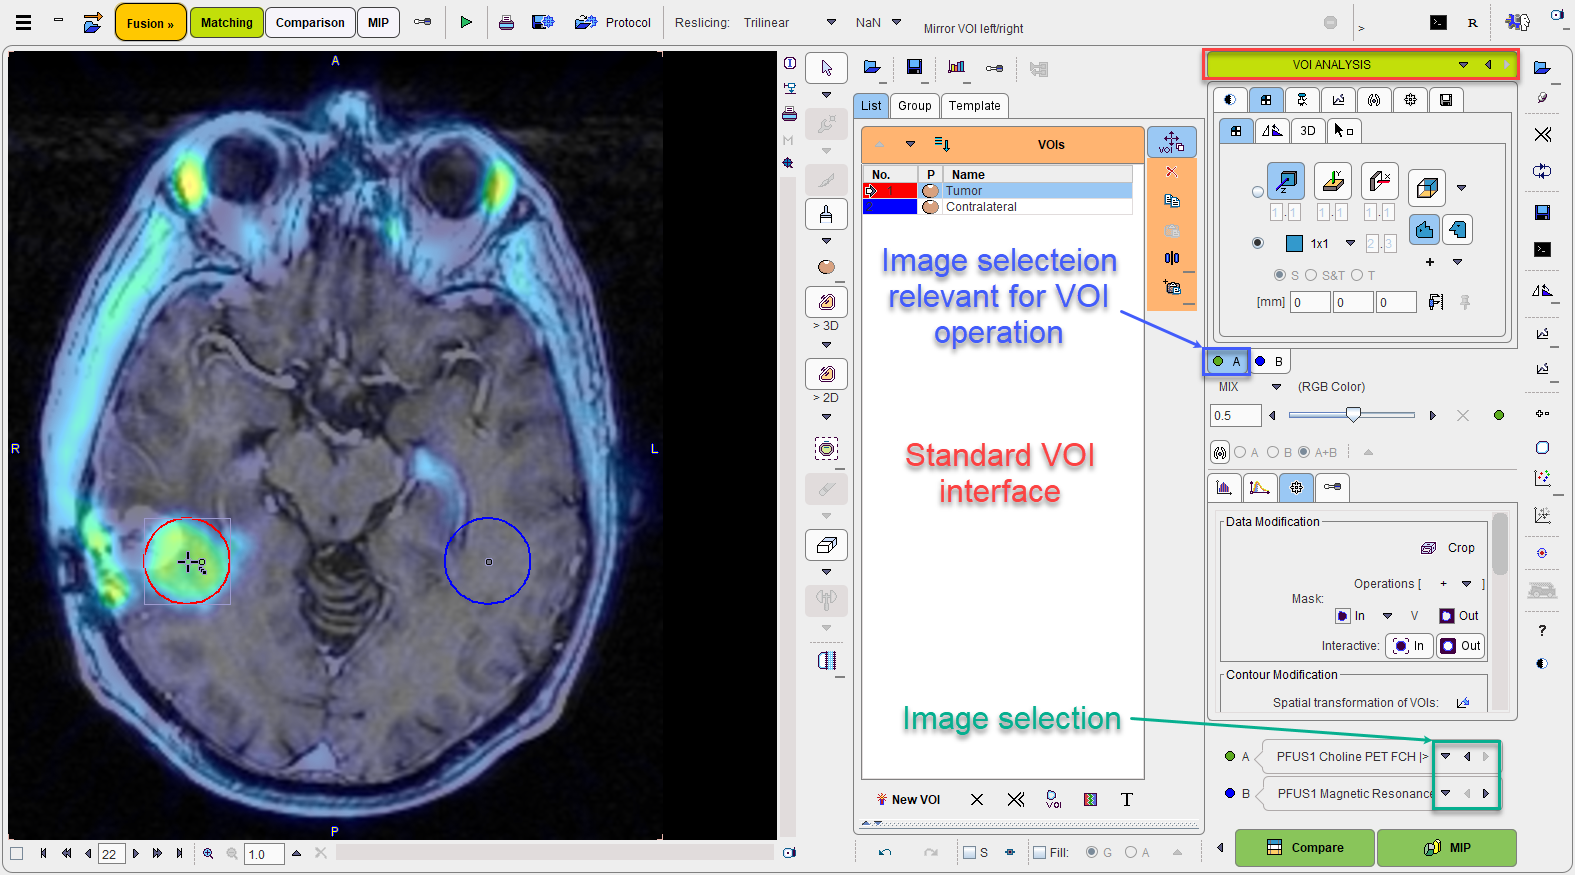
Task: Click the Compare button
Action: 1305,848
